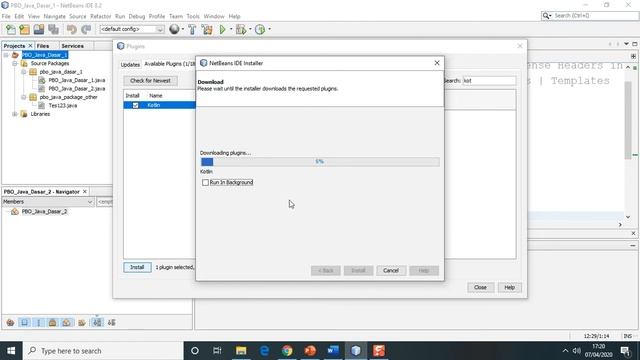This screenshot has width=640, height=360.
Task: Collapse the pbo_java_package_other package node
Action: [x=24, y=97]
